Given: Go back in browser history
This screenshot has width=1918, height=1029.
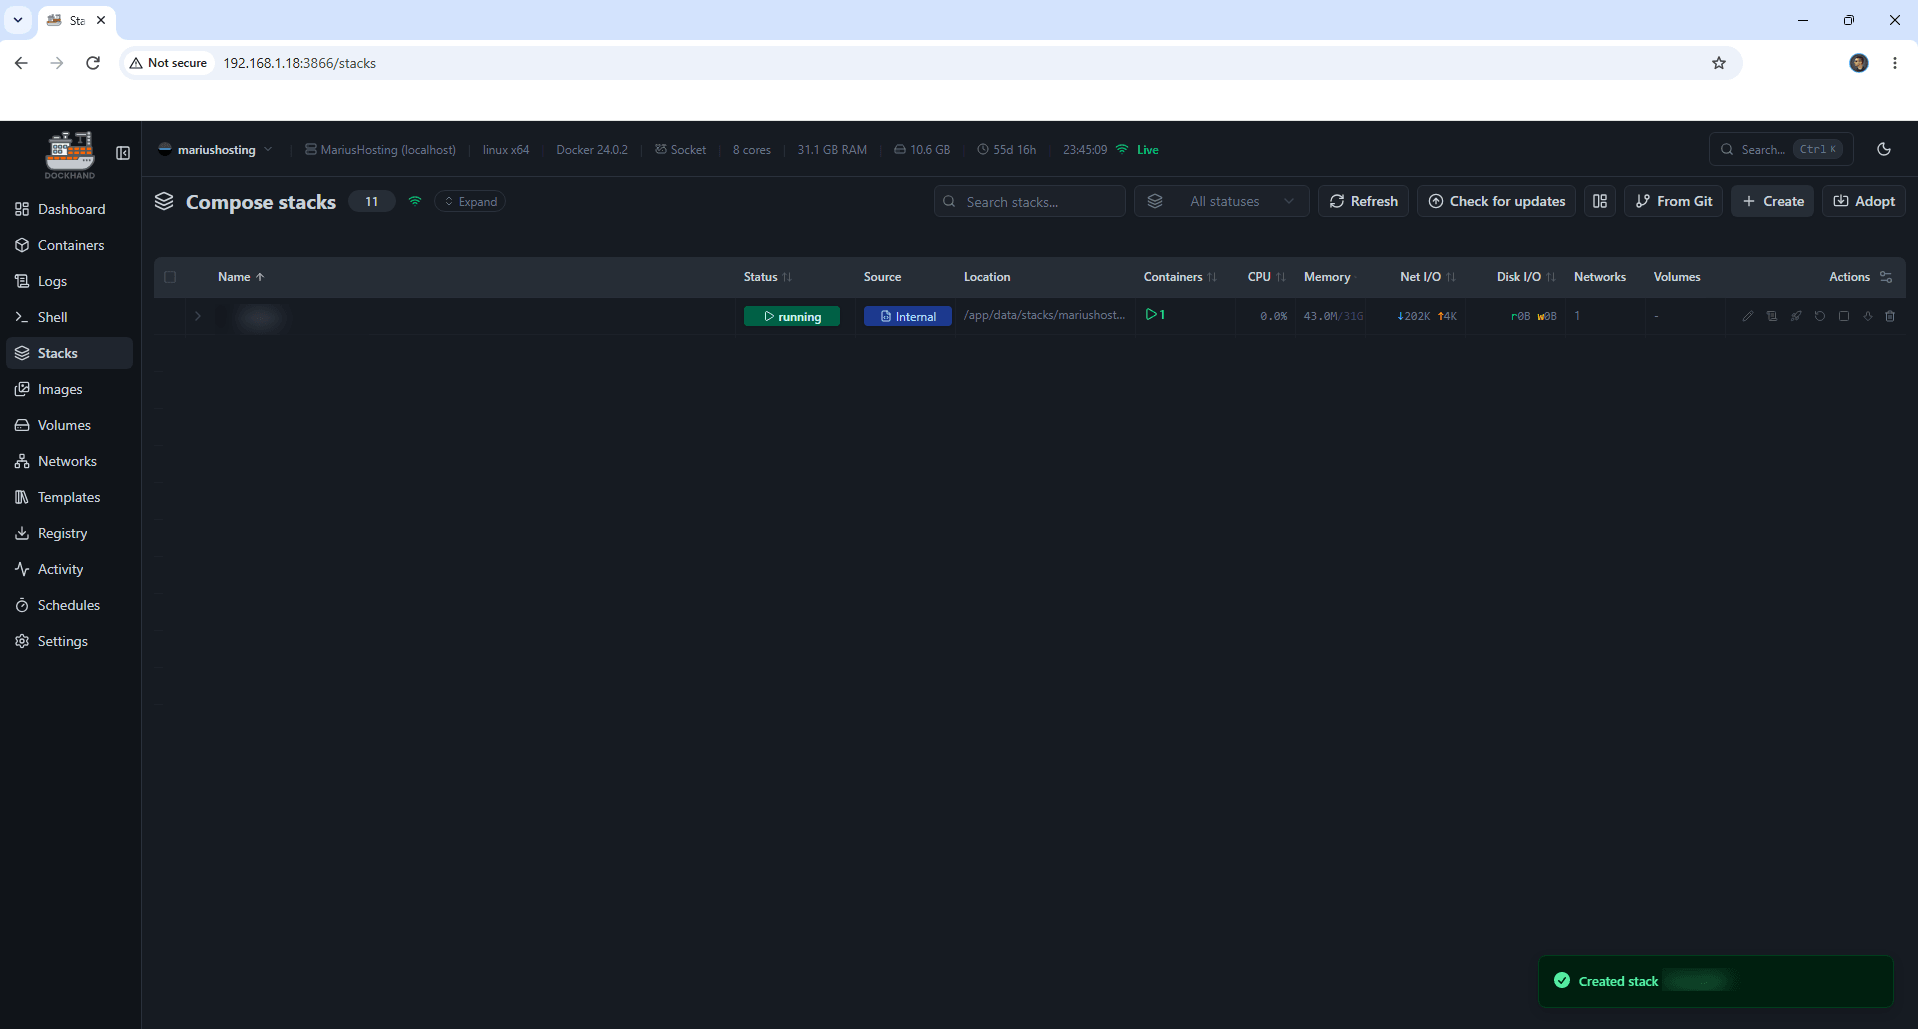Looking at the screenshot, I should pyautogui.click(x=21, y=63).
